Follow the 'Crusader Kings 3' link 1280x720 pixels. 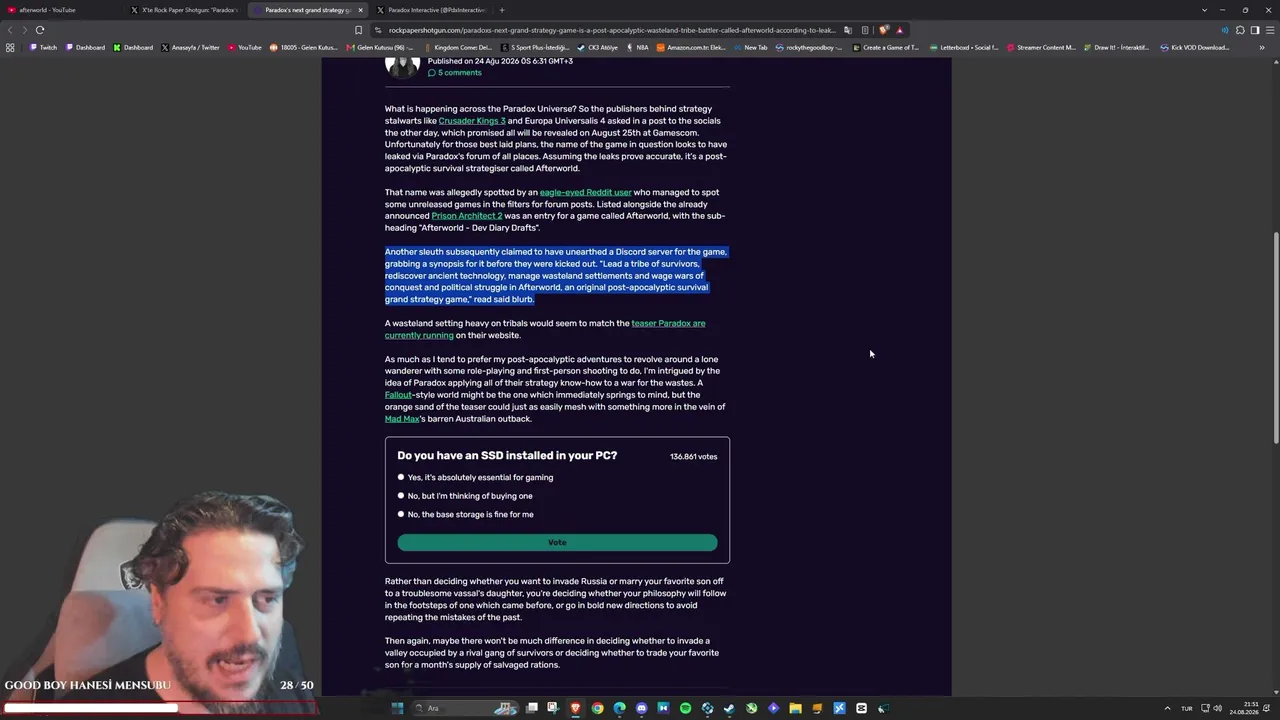[x=472, y=121]
